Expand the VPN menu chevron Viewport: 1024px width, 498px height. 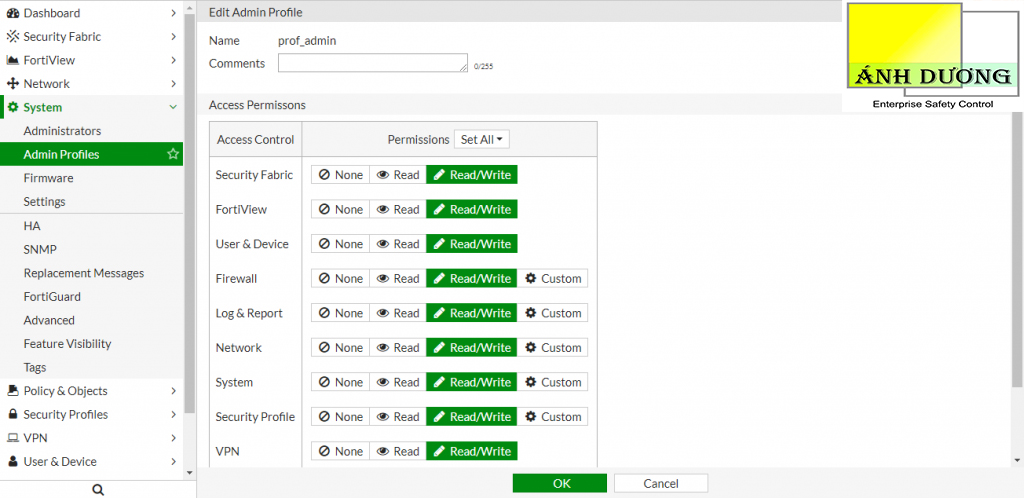click(x=173, y=438)
